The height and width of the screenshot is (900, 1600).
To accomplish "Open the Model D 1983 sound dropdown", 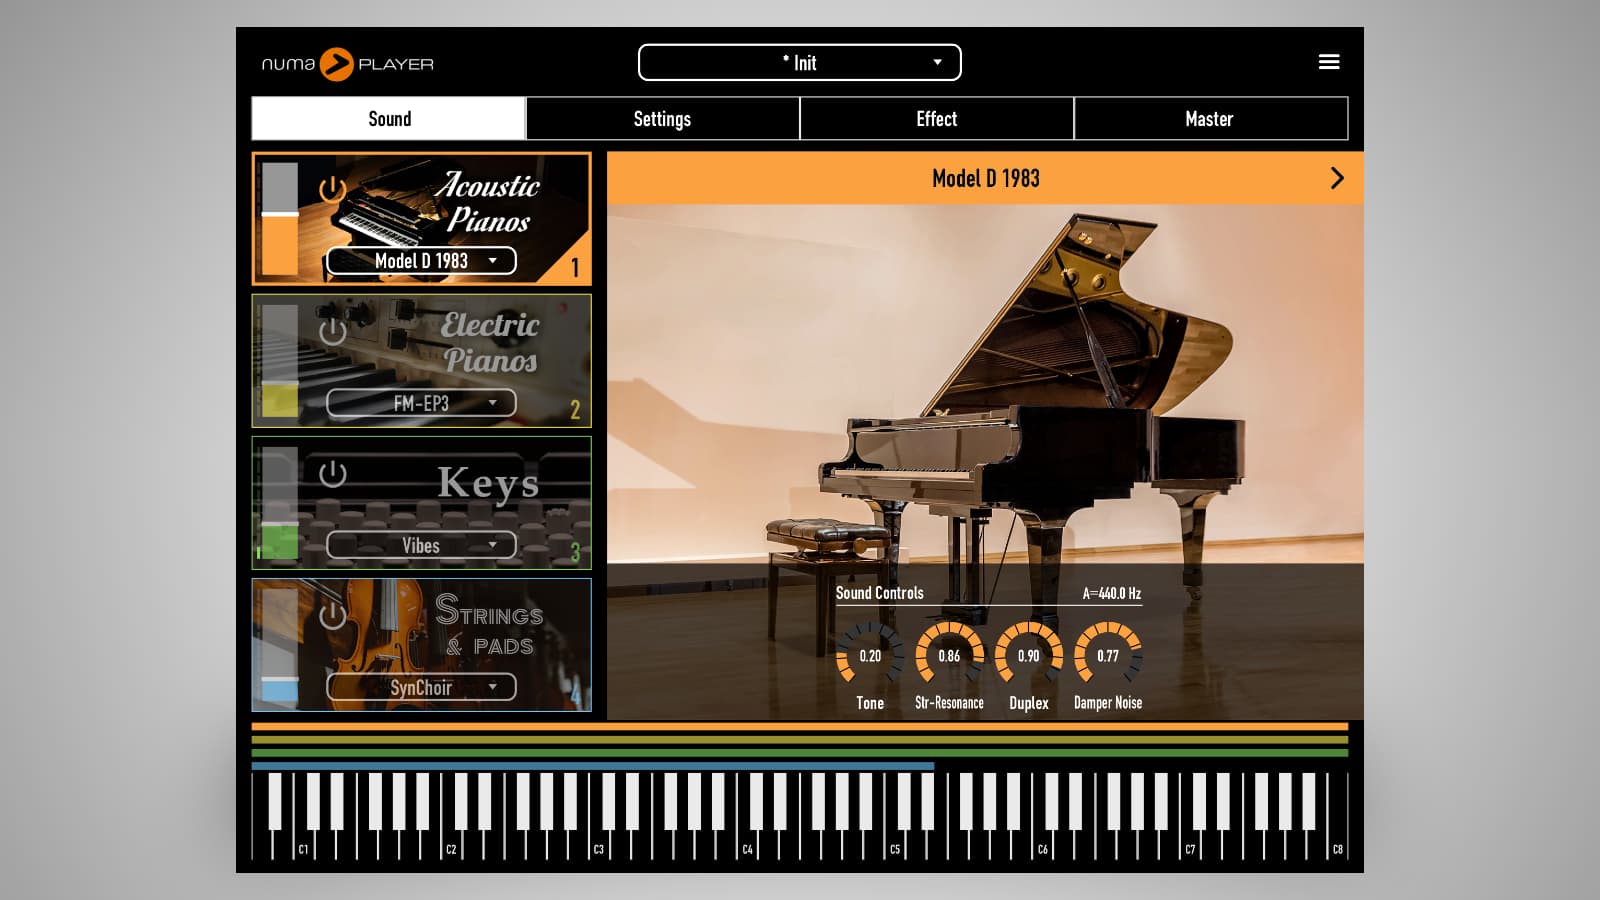I will [421, 260].
